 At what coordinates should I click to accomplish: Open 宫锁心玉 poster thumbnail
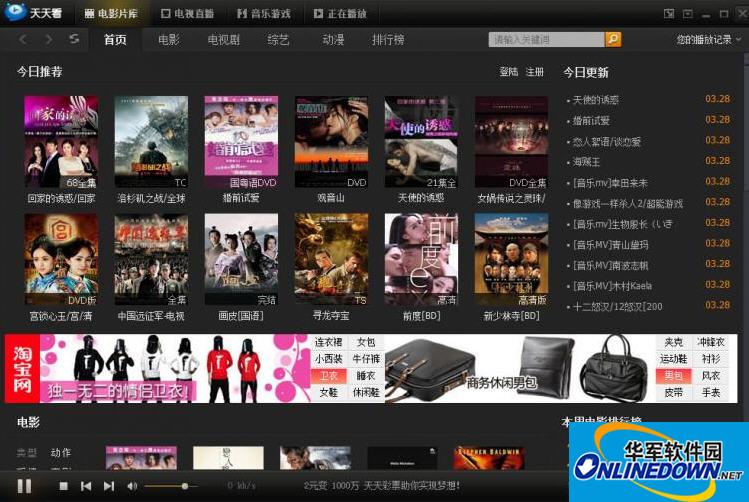pos(61,259)
